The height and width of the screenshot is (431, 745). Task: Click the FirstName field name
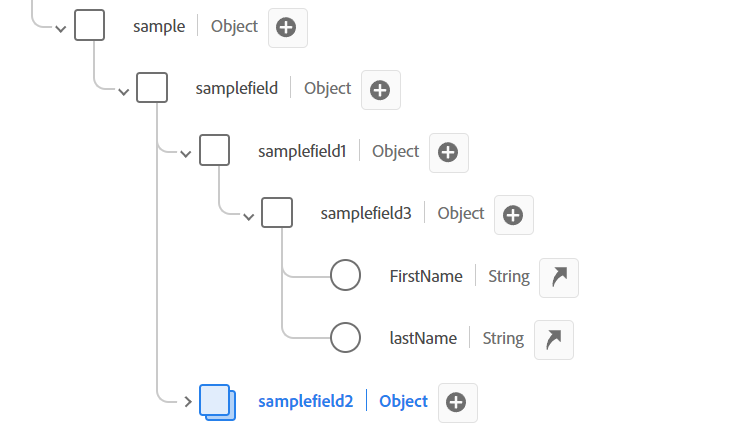(x=426, y=276)
